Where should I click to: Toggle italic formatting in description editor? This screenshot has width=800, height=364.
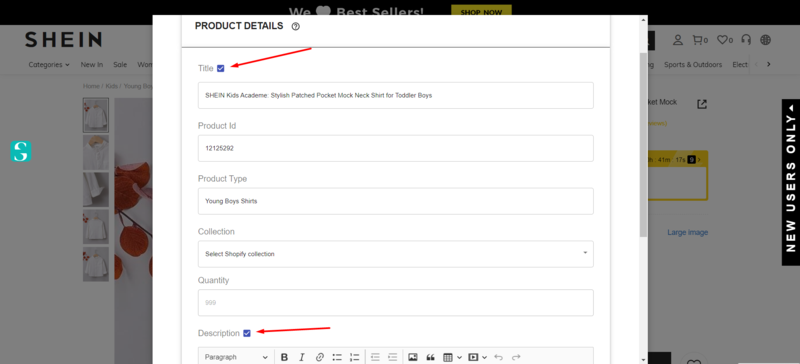pyautogui.click(x=302, y=357)
